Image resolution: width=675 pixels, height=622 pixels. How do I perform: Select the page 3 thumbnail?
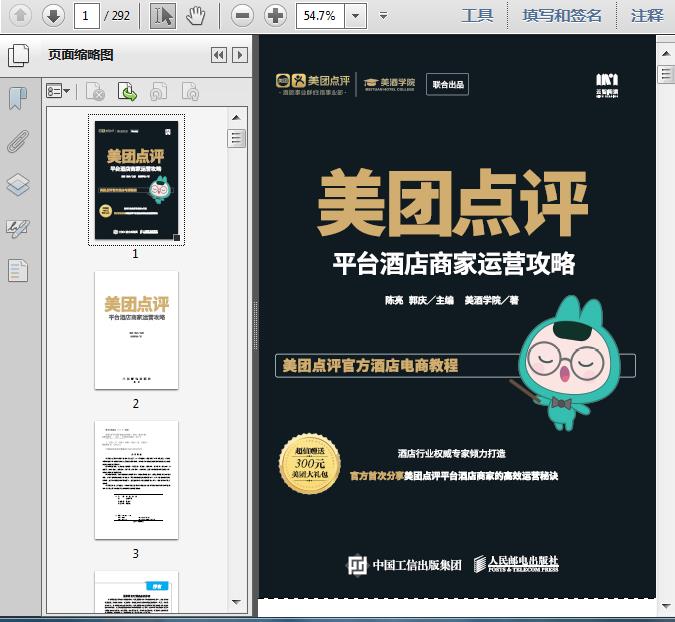(x=136, y=480)
